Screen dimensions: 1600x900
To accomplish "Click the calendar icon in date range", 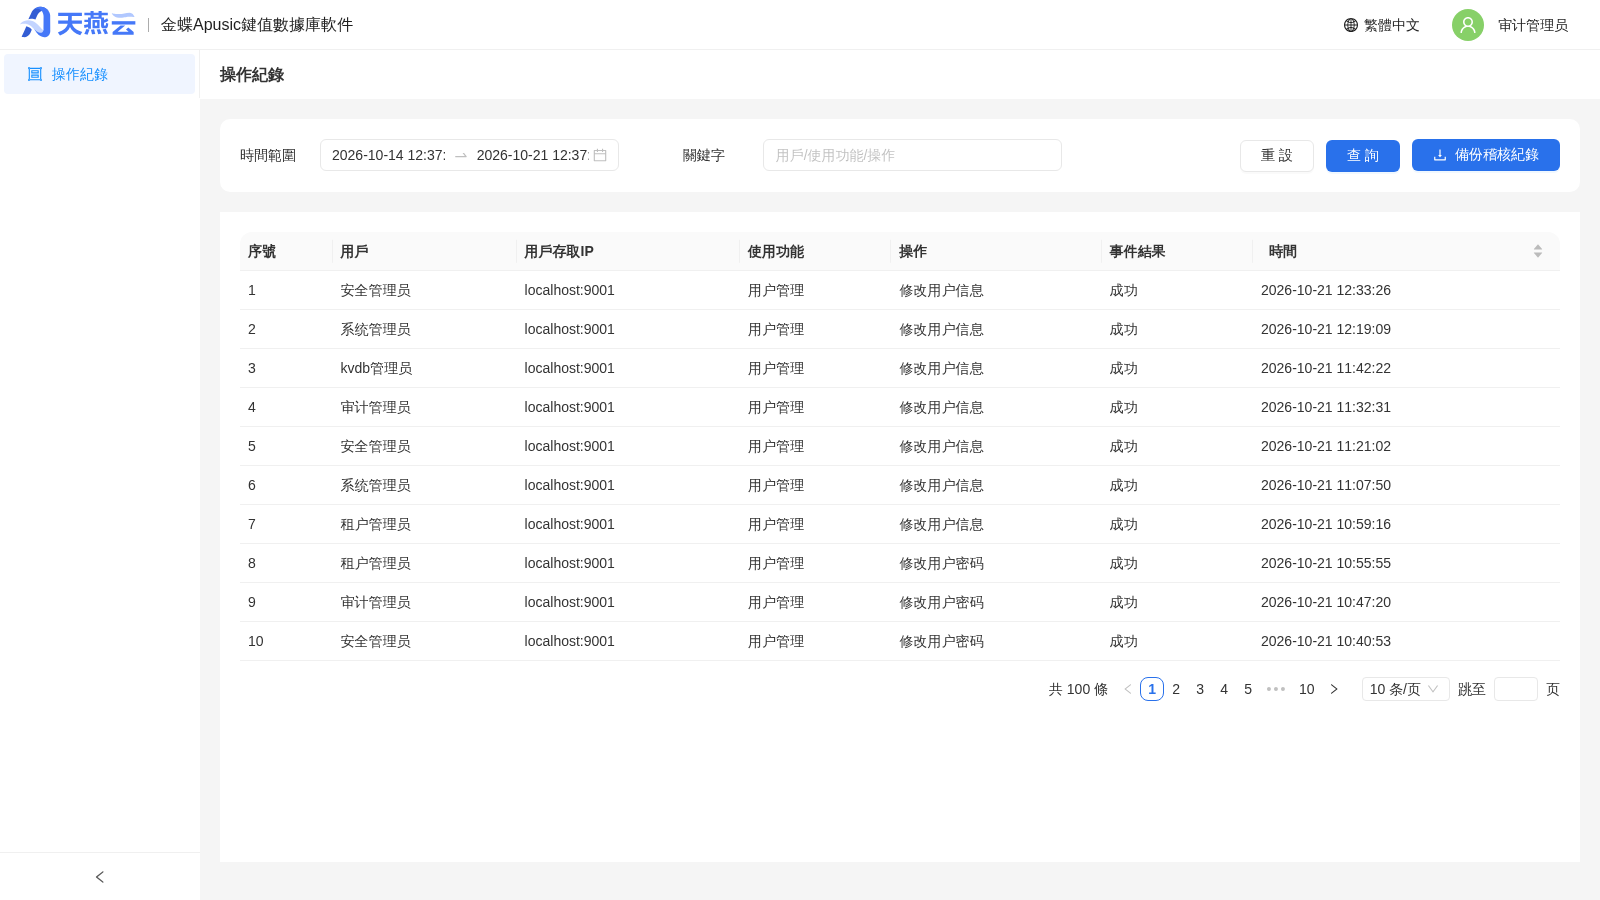I will (x=600, y=155).
